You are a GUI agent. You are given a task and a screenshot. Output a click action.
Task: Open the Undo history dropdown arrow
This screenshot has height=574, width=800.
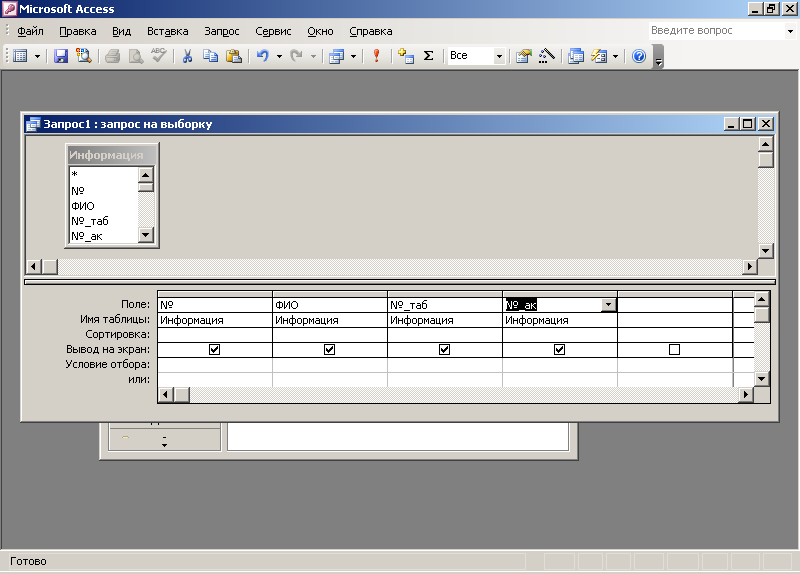click(x=279, y=56)
